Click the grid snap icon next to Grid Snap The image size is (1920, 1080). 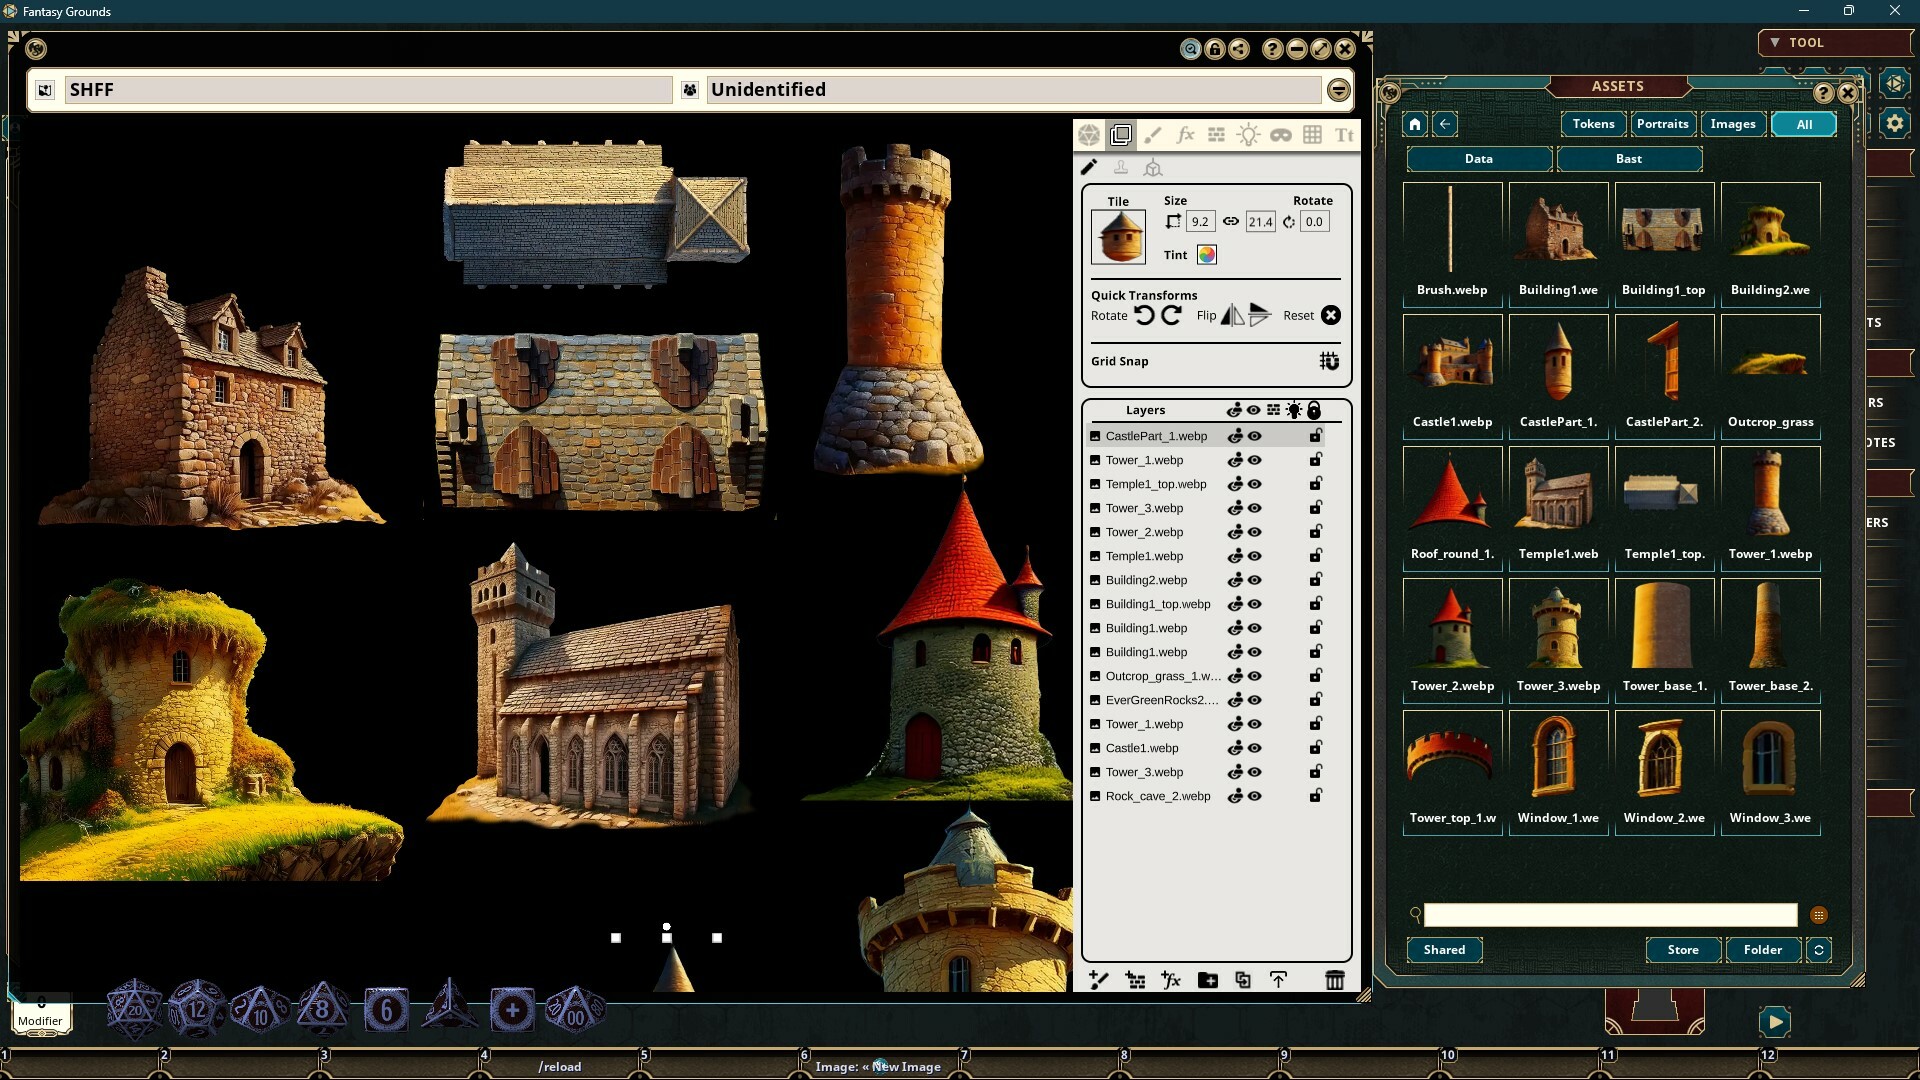(1329, 361)
